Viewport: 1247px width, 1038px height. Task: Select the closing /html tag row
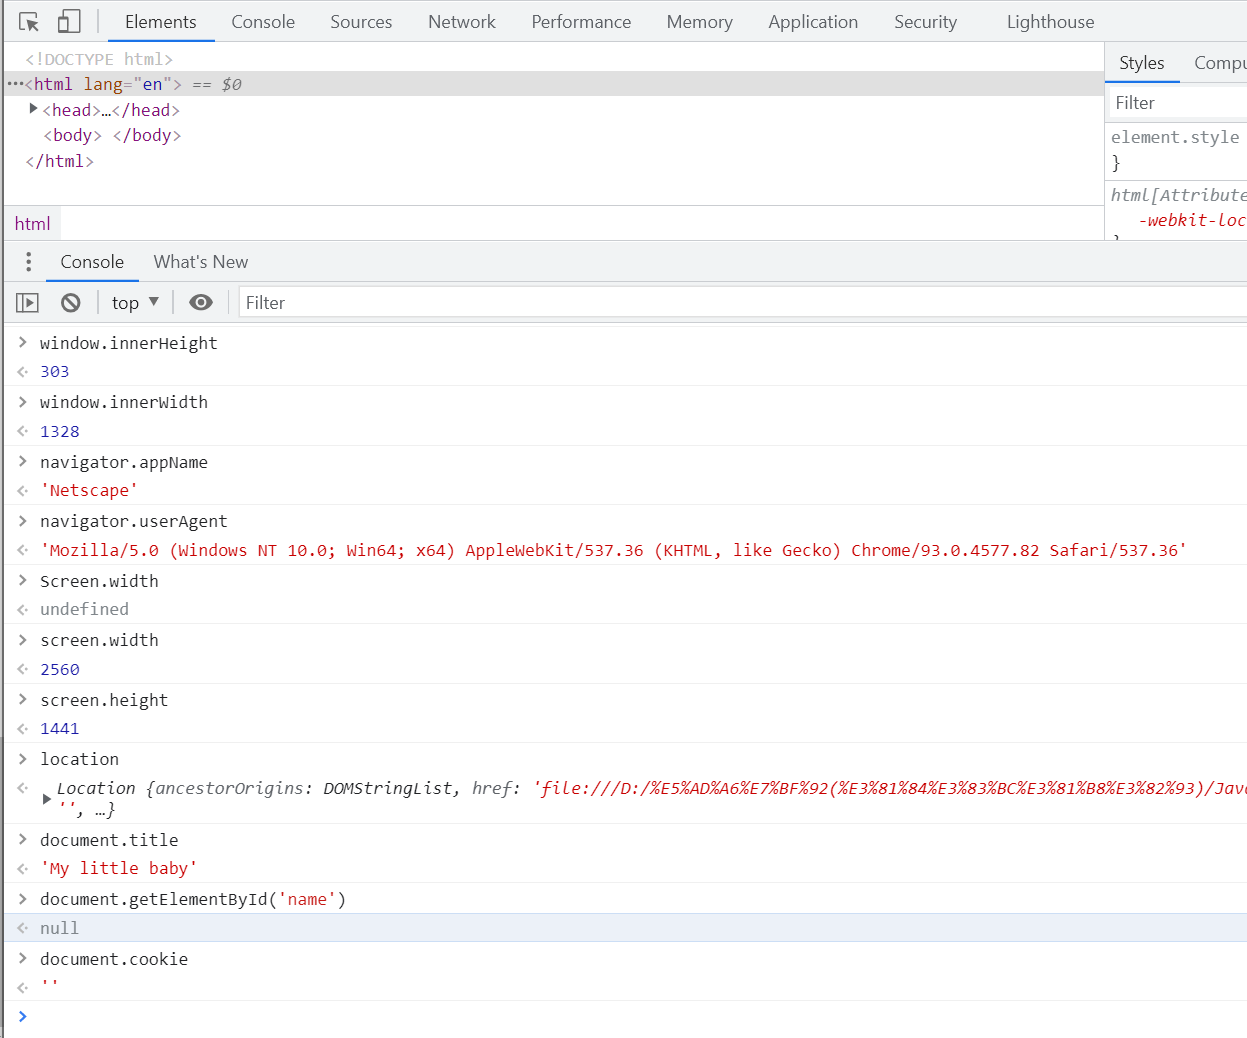click(554, 161)
